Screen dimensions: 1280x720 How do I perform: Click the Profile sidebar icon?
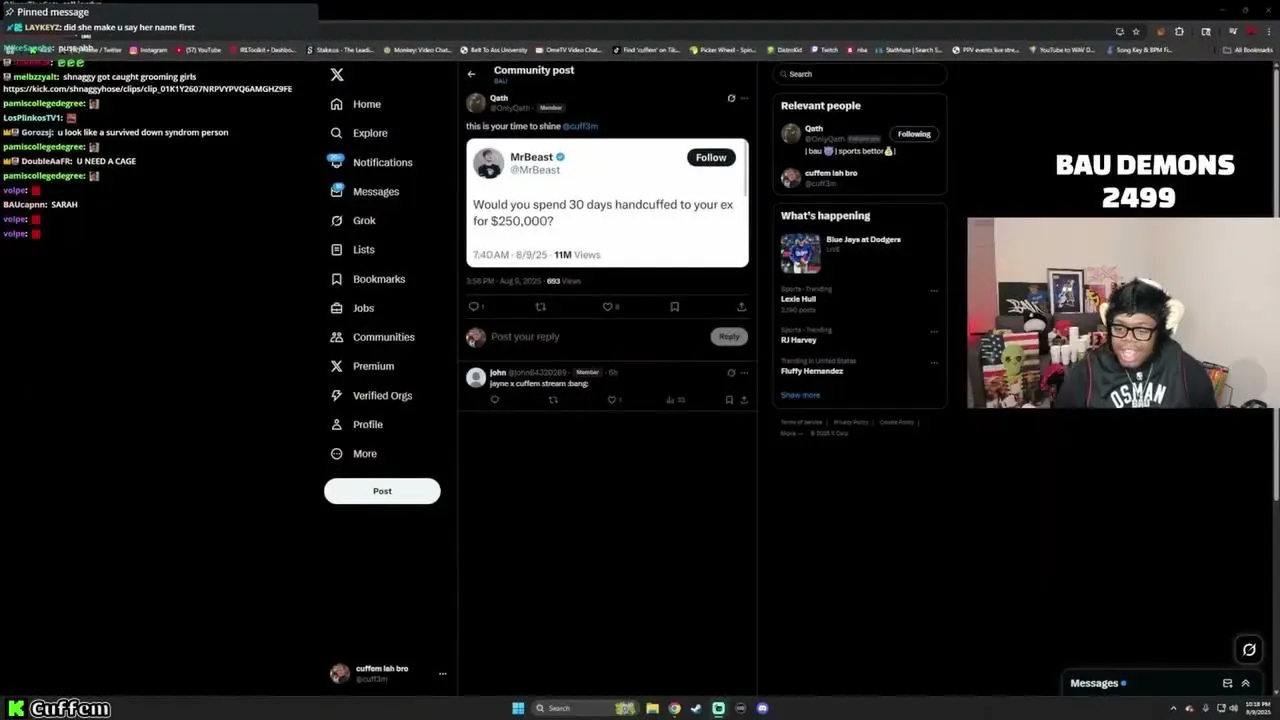point(337,424)
